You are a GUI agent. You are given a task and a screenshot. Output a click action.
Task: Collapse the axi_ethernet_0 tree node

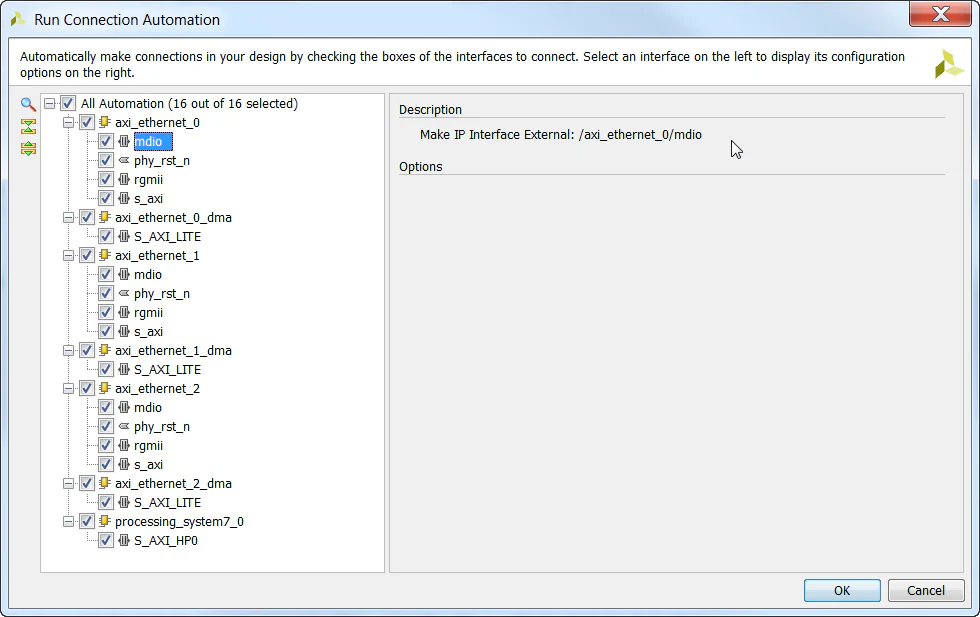68,122
